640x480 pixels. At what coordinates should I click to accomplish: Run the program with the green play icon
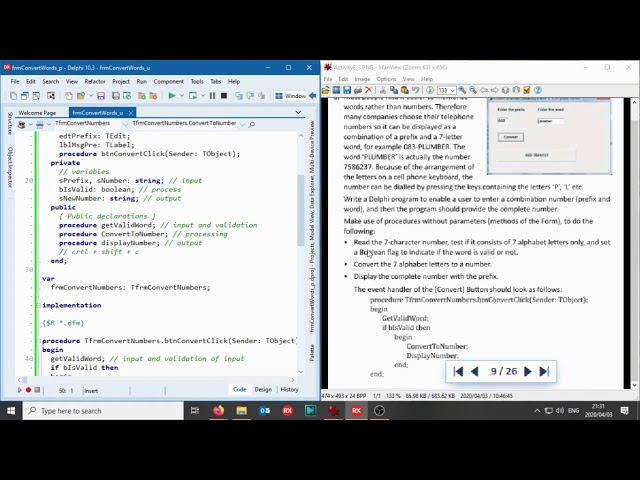(x=172, y=96)
